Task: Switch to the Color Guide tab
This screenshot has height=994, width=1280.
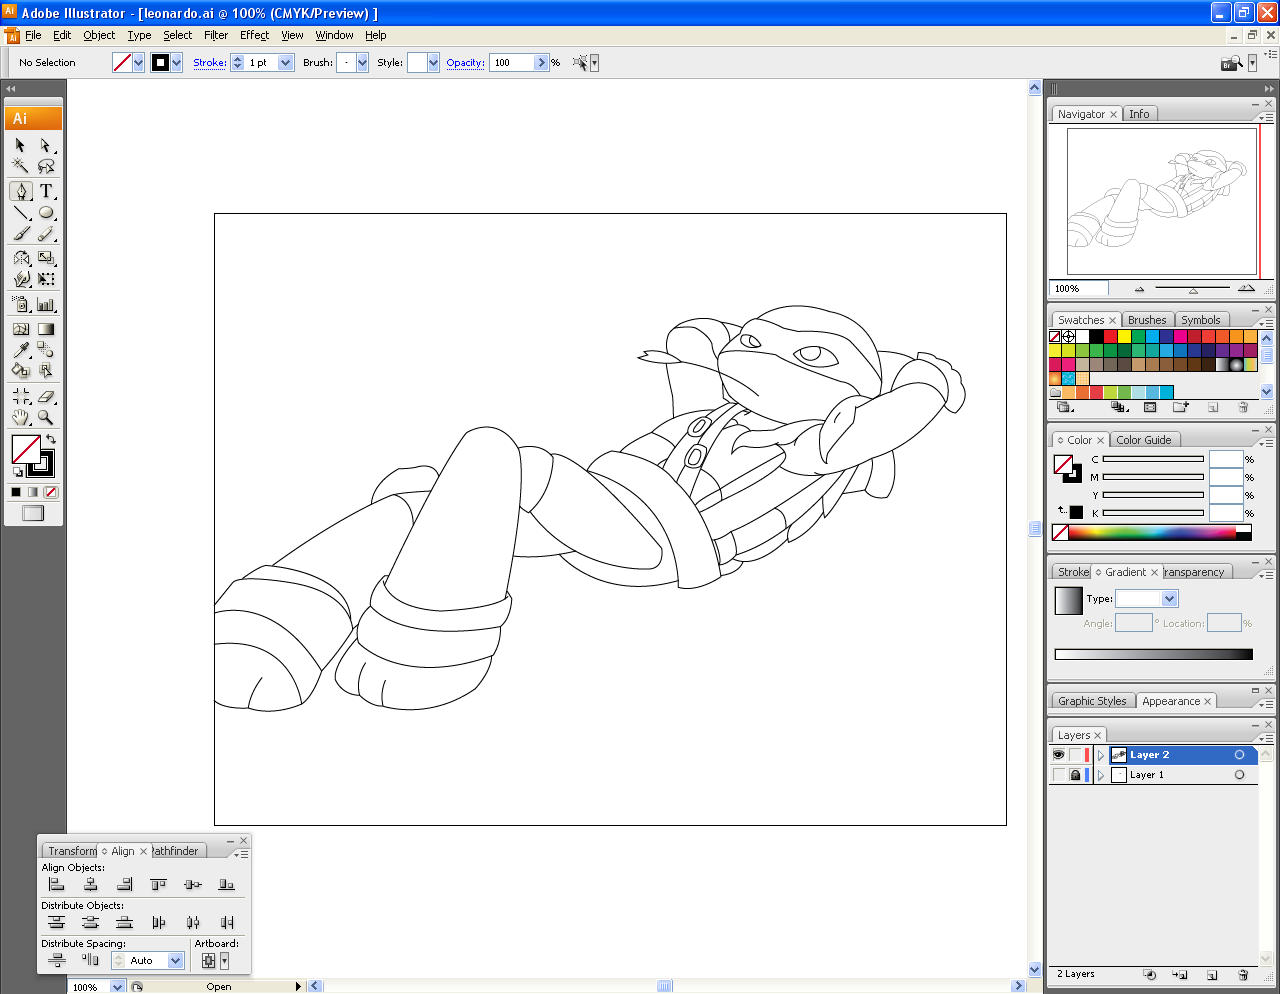Action: pos(1143,440)
